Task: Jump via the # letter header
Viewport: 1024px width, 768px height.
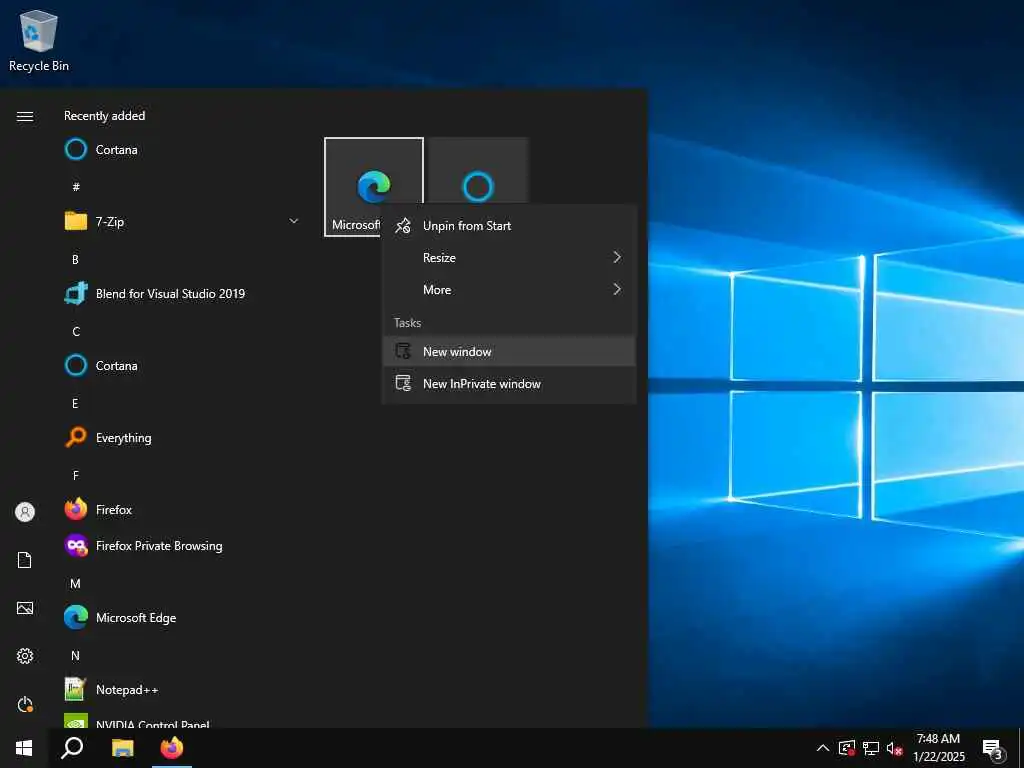Action: click(76, 187)
